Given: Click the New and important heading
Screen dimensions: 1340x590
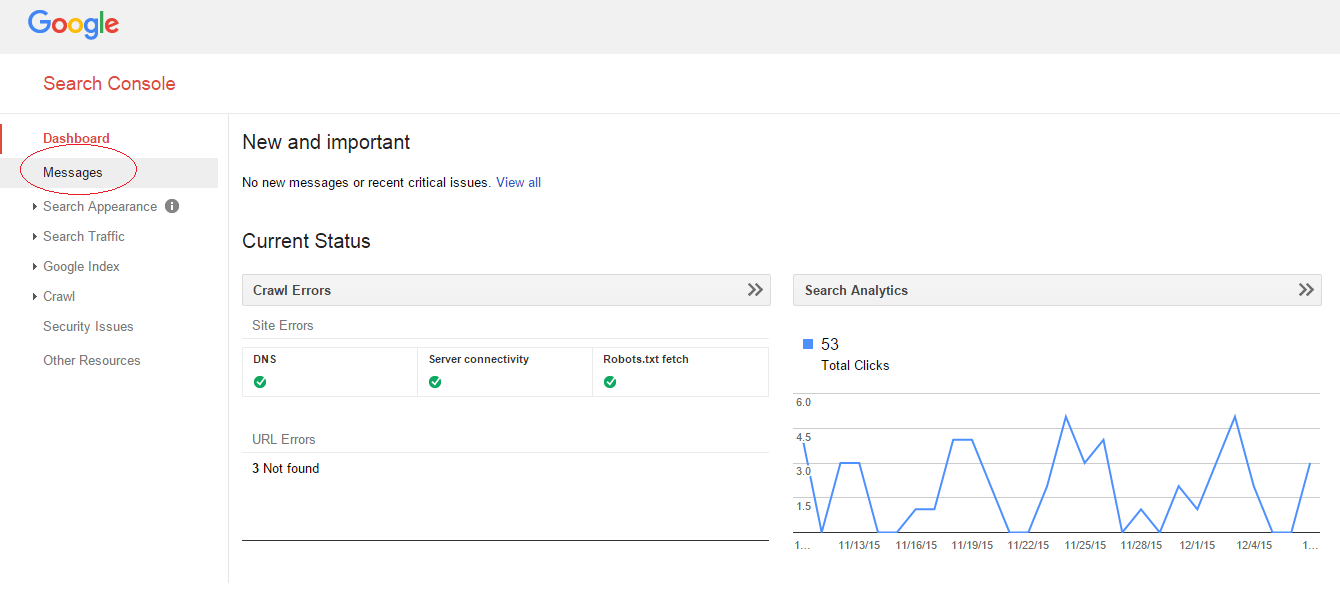Looking at the screenshot, I should (326, 142).
